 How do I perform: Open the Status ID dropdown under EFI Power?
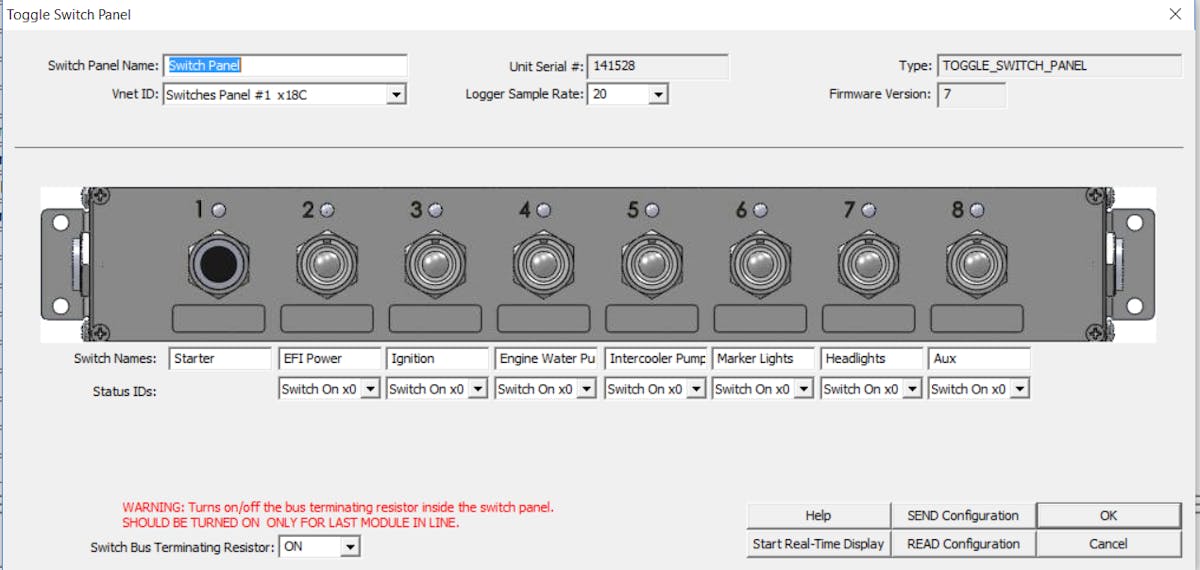click(x=369, y=389)
